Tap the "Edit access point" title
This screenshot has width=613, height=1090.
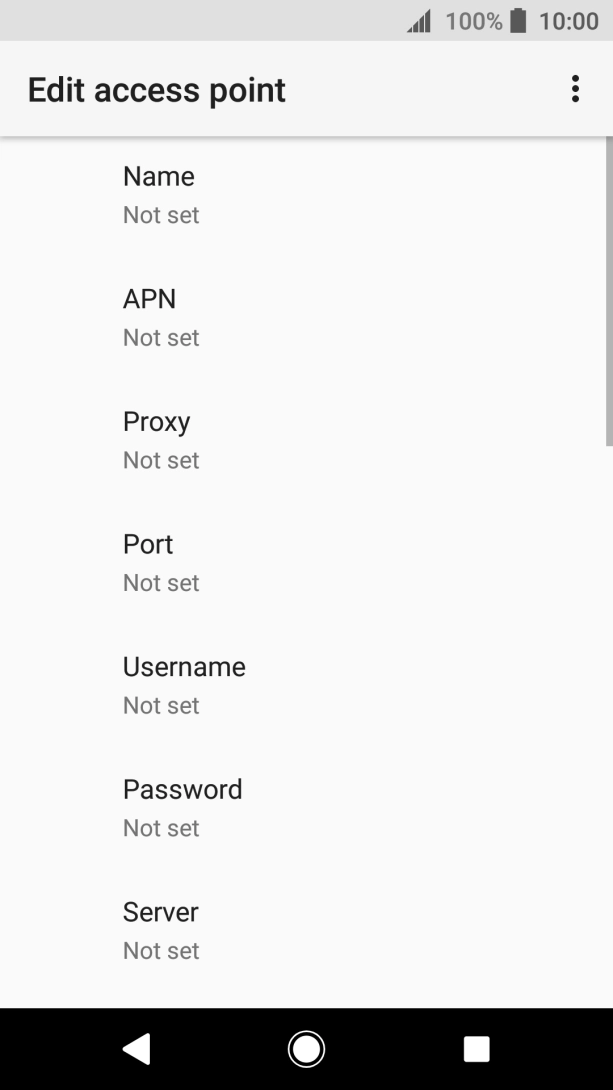pos(157,90)
